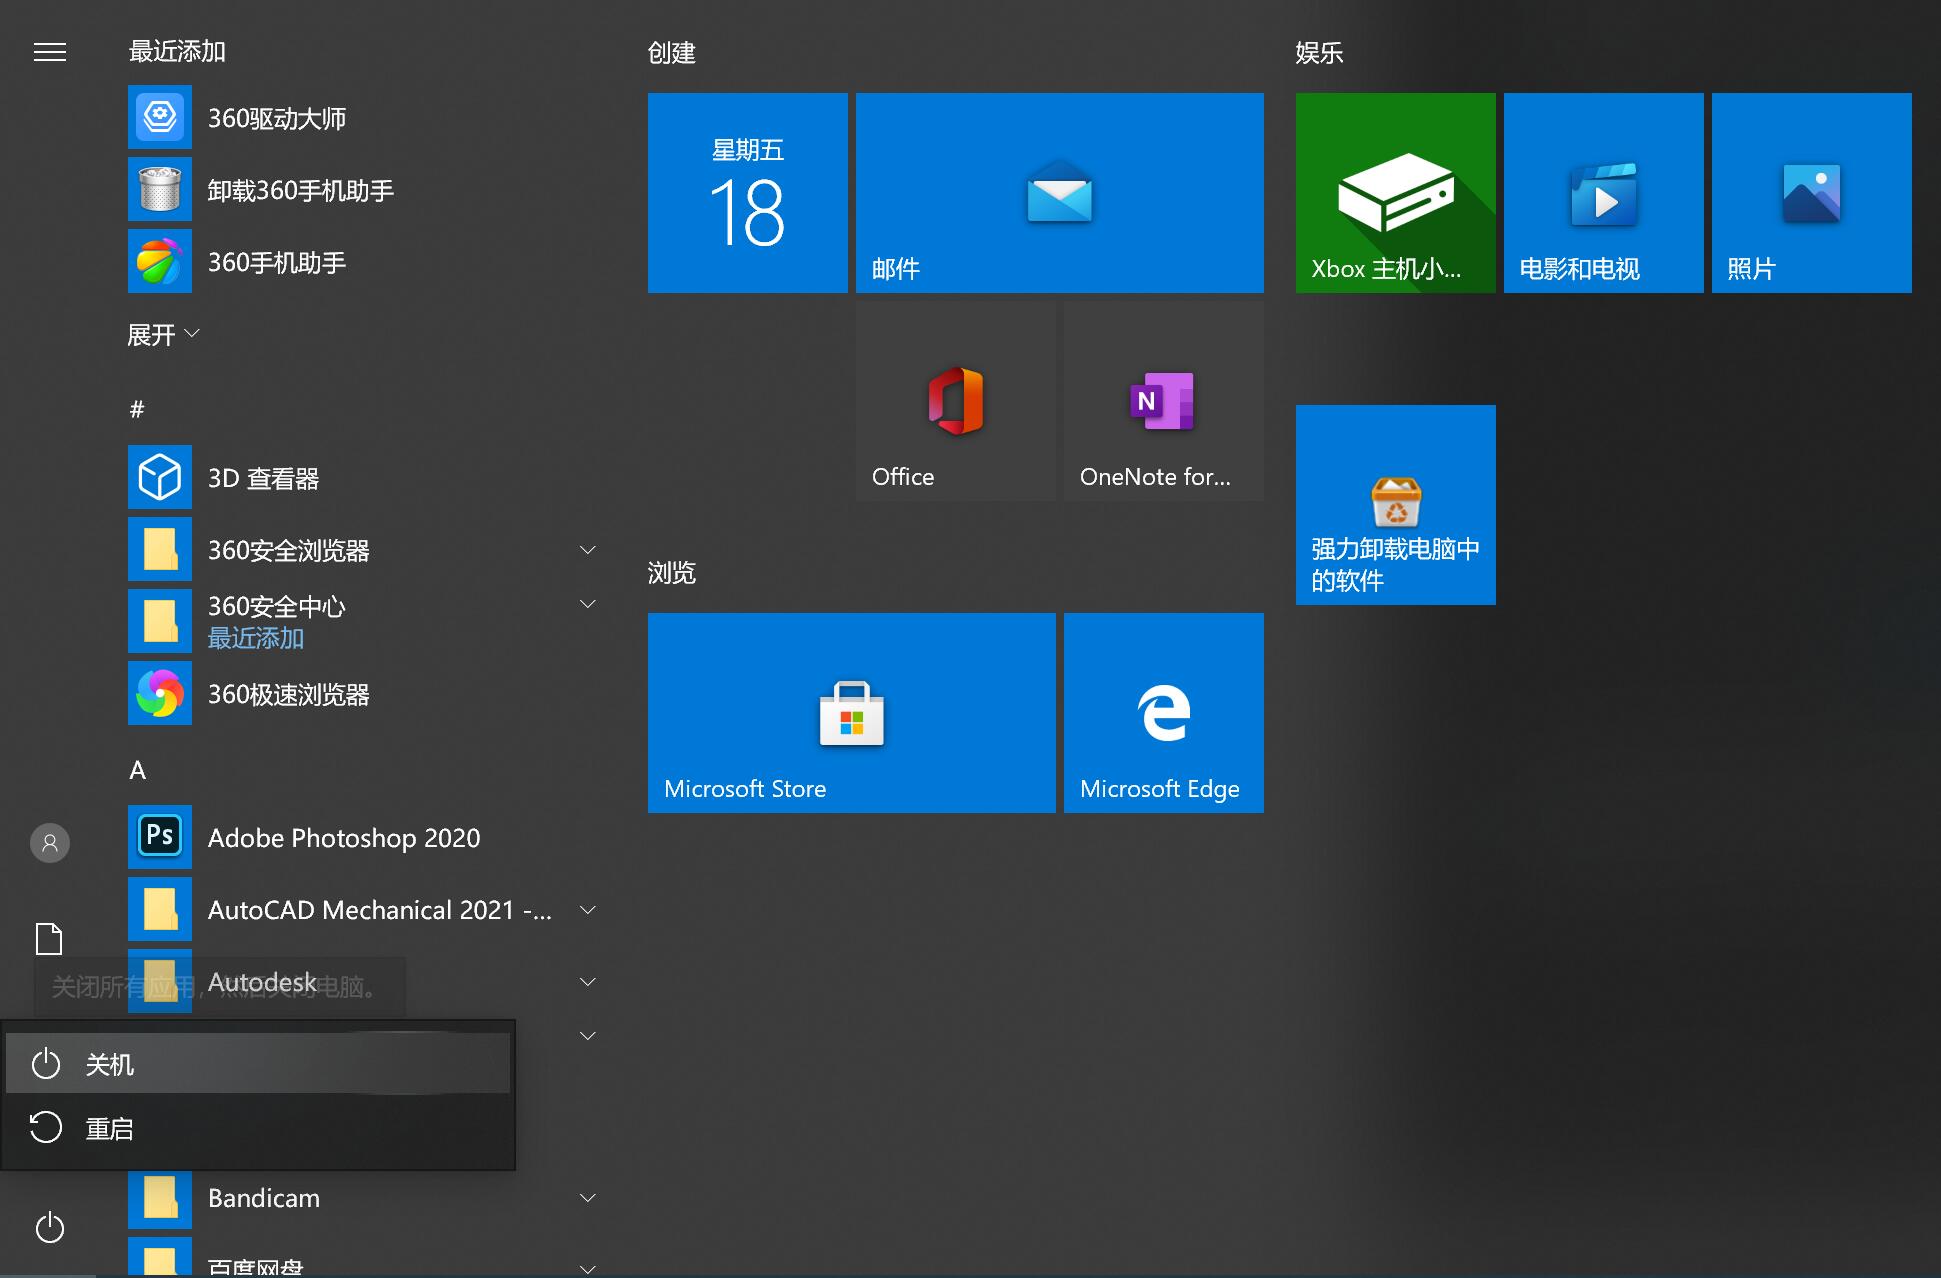Open the Documents icon in sidebar
Screen dimensions: 1941x1278
click(x=49, y=939)
